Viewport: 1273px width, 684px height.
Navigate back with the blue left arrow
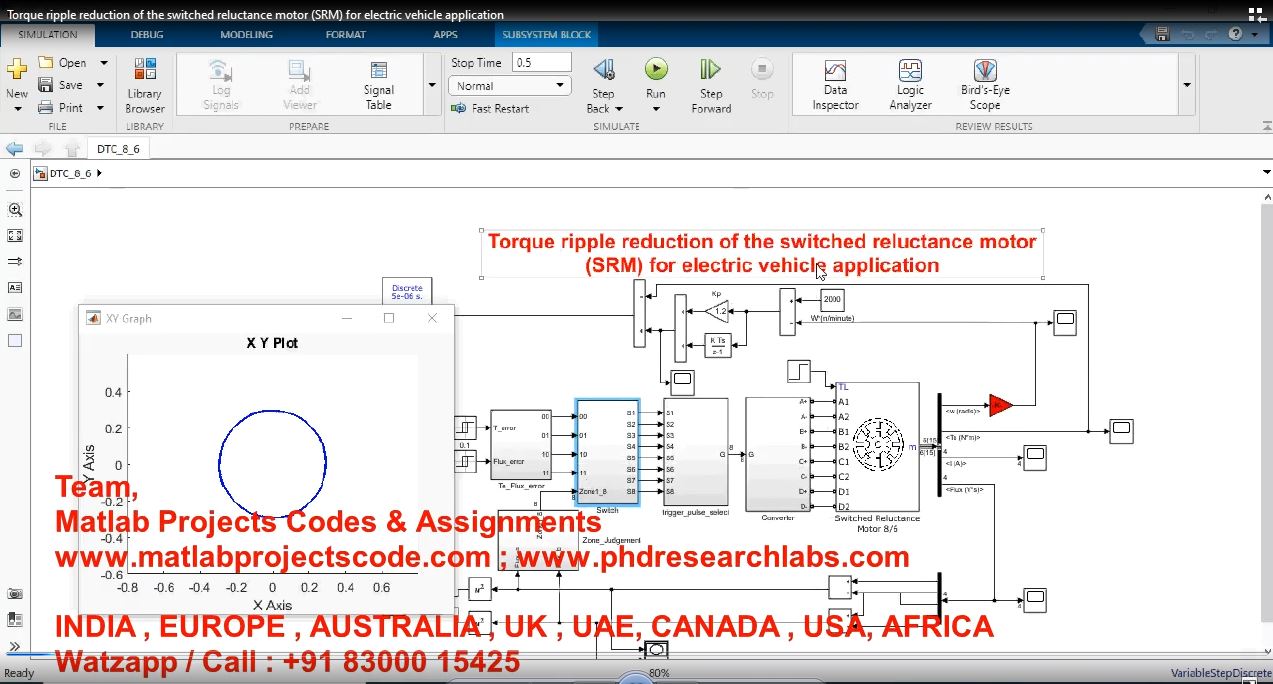(x=14, y=148)
